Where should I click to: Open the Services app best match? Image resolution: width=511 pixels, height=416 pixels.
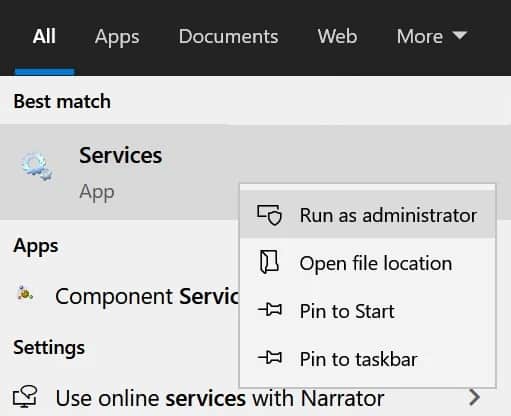120,172
